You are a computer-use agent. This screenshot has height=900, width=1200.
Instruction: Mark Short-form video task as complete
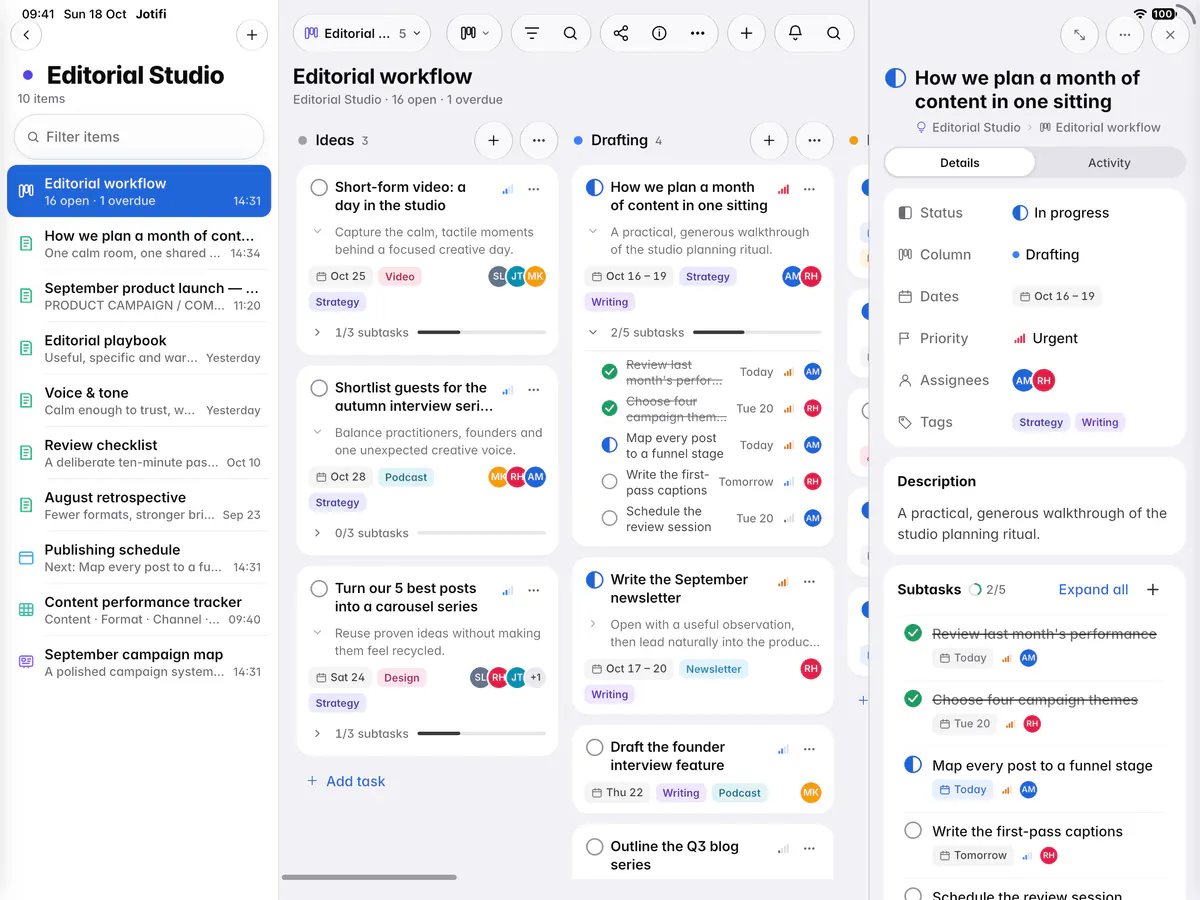pos(319,187)
